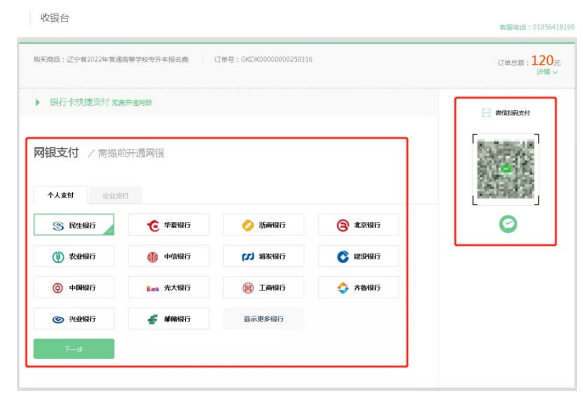Click the green 下一步 button
The height and width of the screenshot is (400, 583).
(x=74, y=349)
